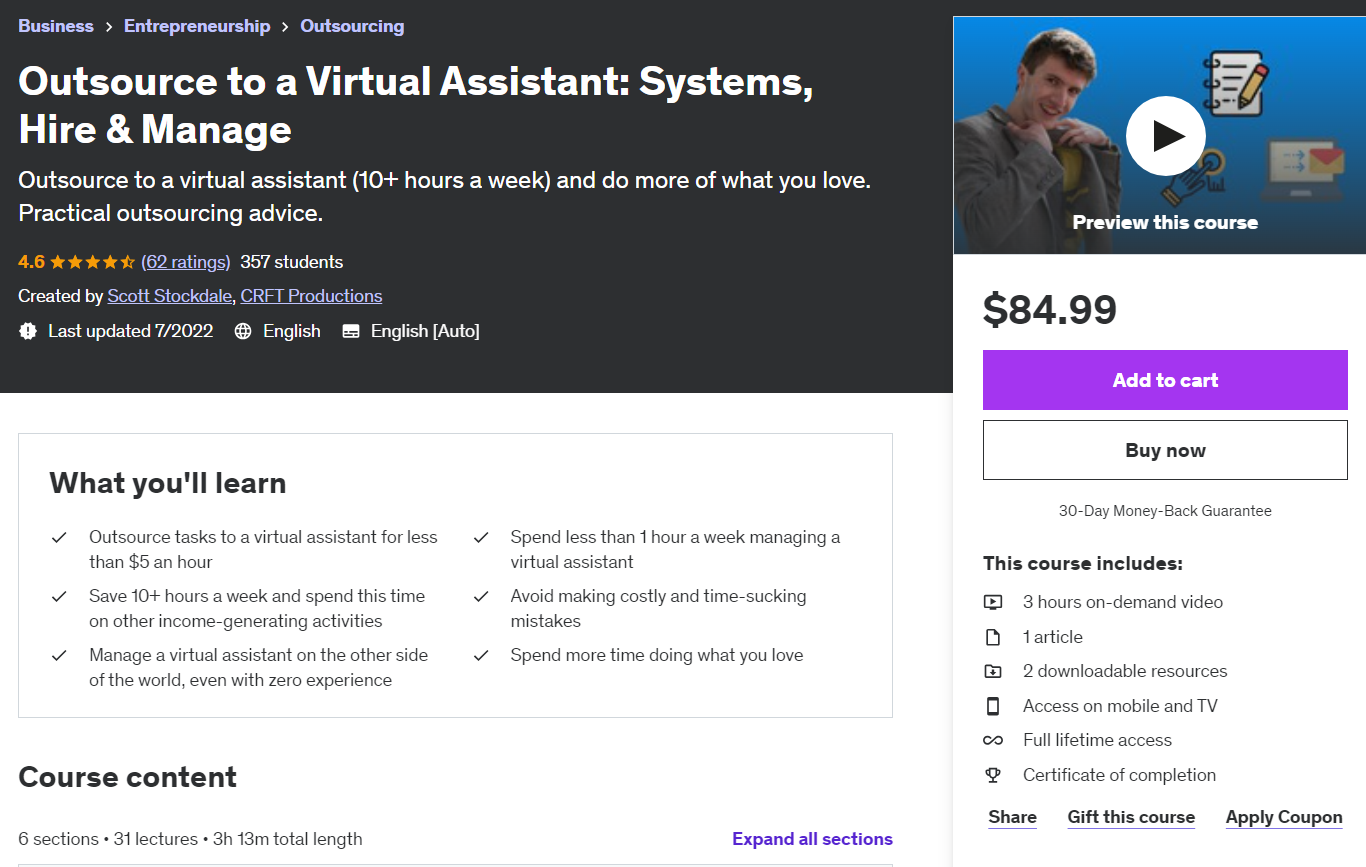Go to Entrepreneurship breadcrumb category
Image resolution: width=1366 pixels, height=867 pixels.
[x=197, y=26]
